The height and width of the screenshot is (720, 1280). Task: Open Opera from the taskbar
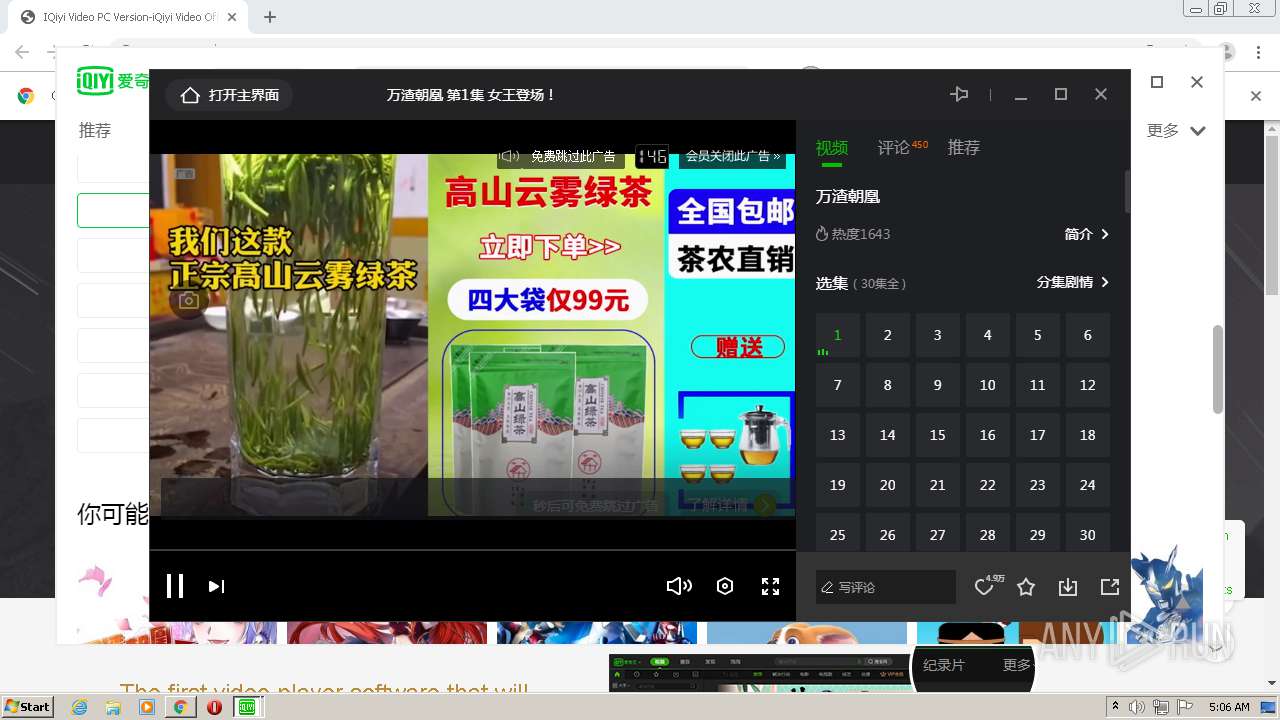[214, 707]
